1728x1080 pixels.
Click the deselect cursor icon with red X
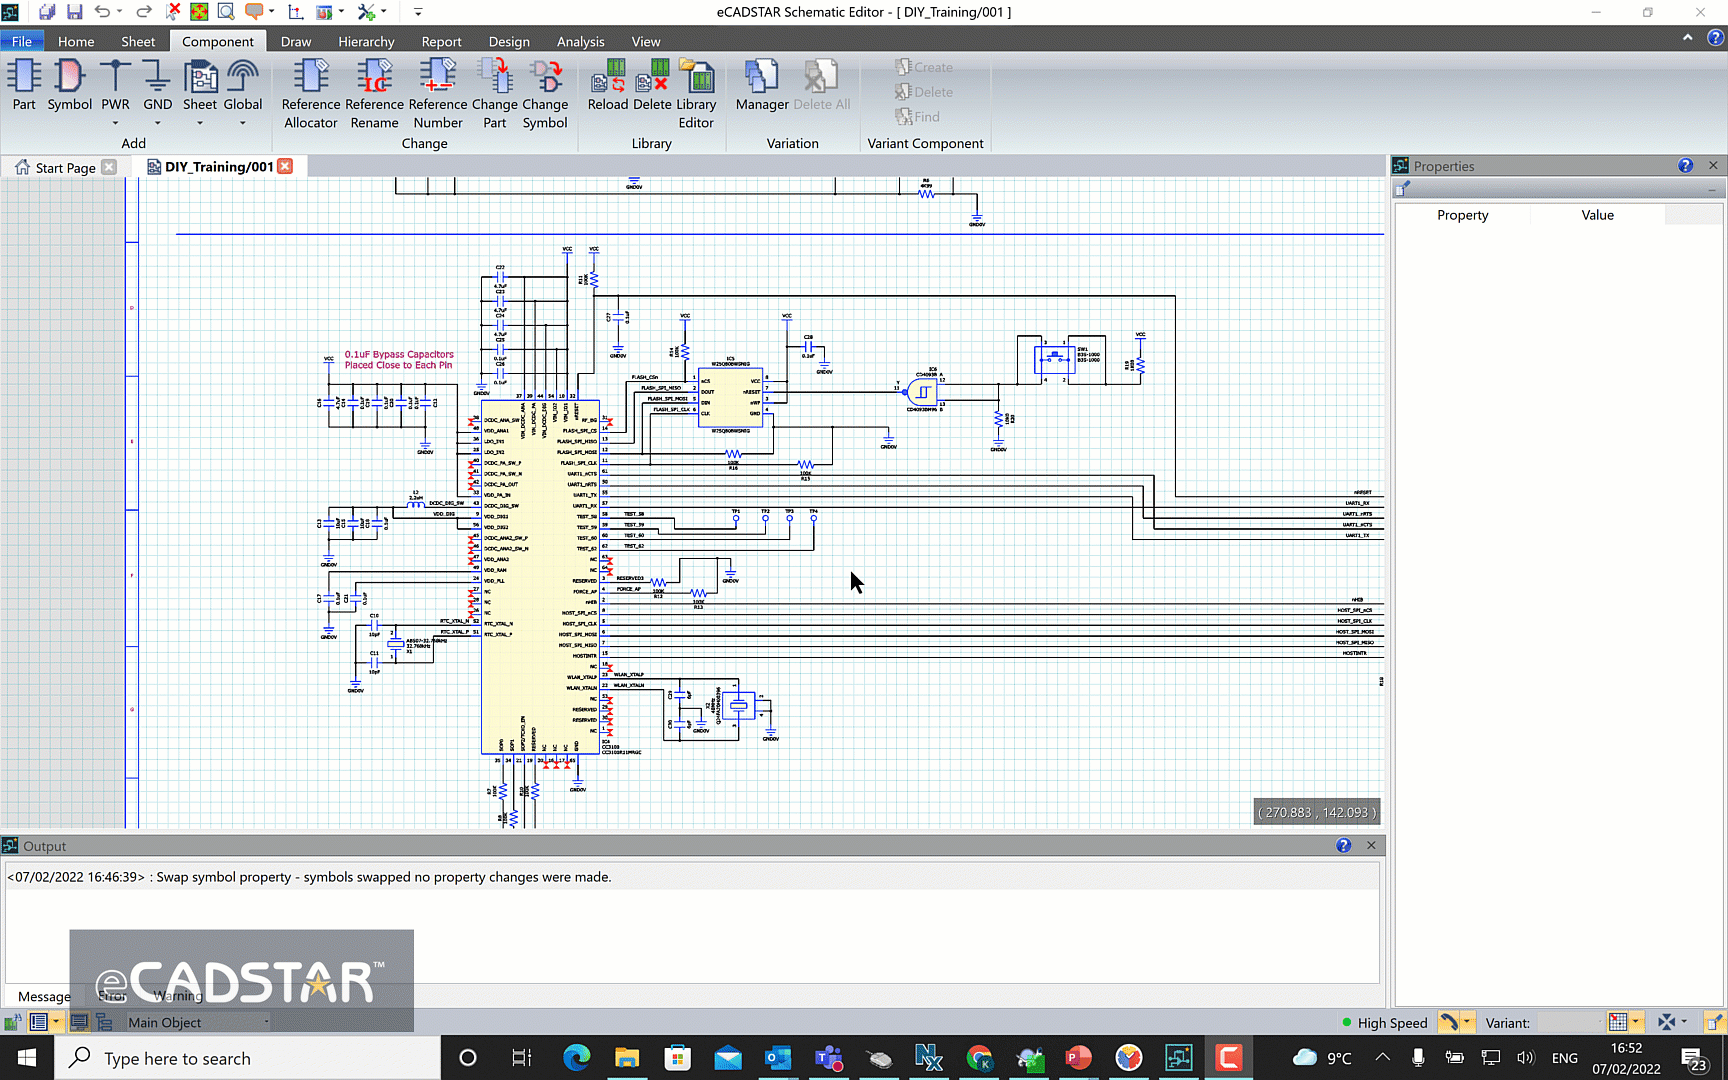[x=173, y=12]
